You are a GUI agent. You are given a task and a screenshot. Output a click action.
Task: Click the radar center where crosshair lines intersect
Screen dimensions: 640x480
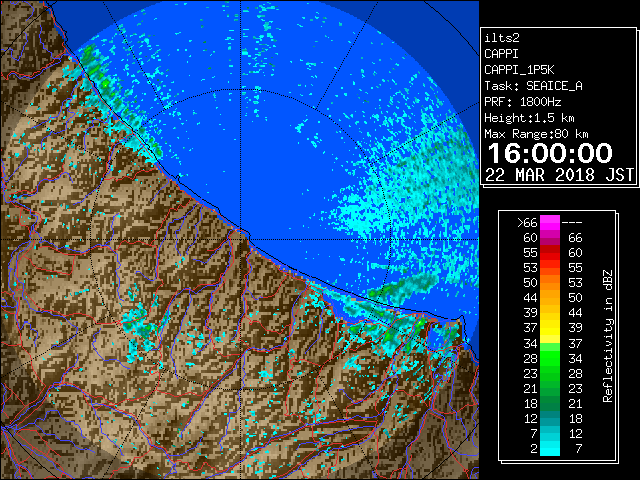241,239
